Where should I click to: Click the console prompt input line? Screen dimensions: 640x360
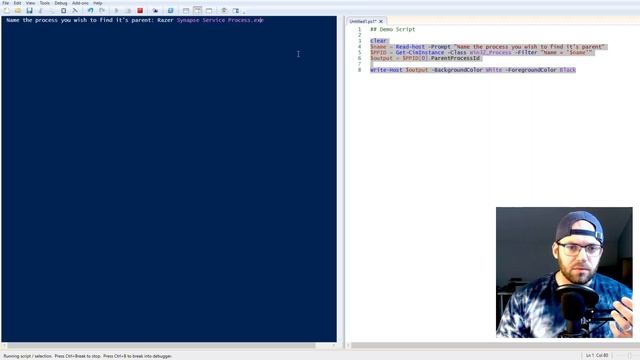pyautogui.click(x=135, y=20)
